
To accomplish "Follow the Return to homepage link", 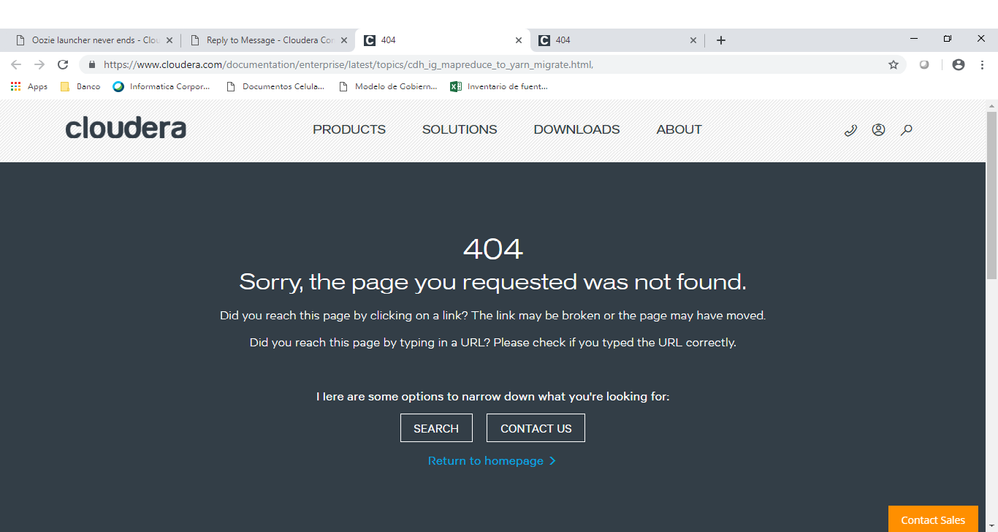I will point(491,461).
